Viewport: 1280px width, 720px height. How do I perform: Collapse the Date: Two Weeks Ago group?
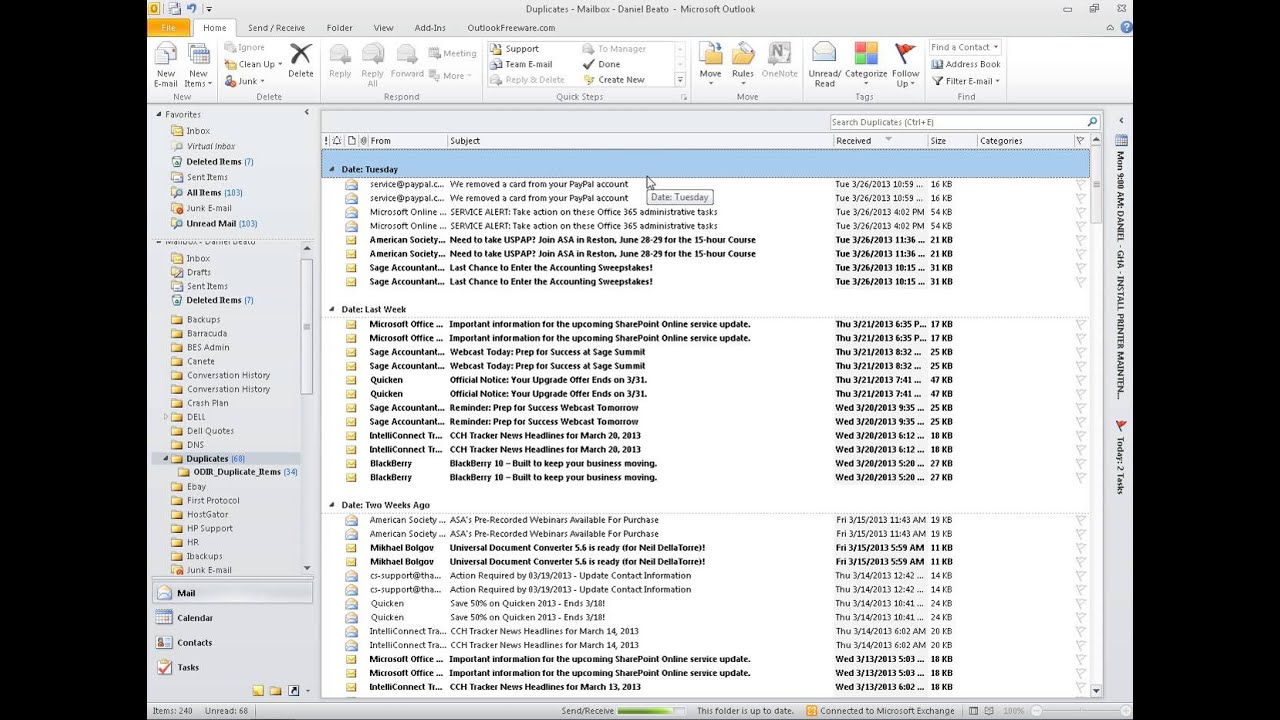[x=332, y=505]
